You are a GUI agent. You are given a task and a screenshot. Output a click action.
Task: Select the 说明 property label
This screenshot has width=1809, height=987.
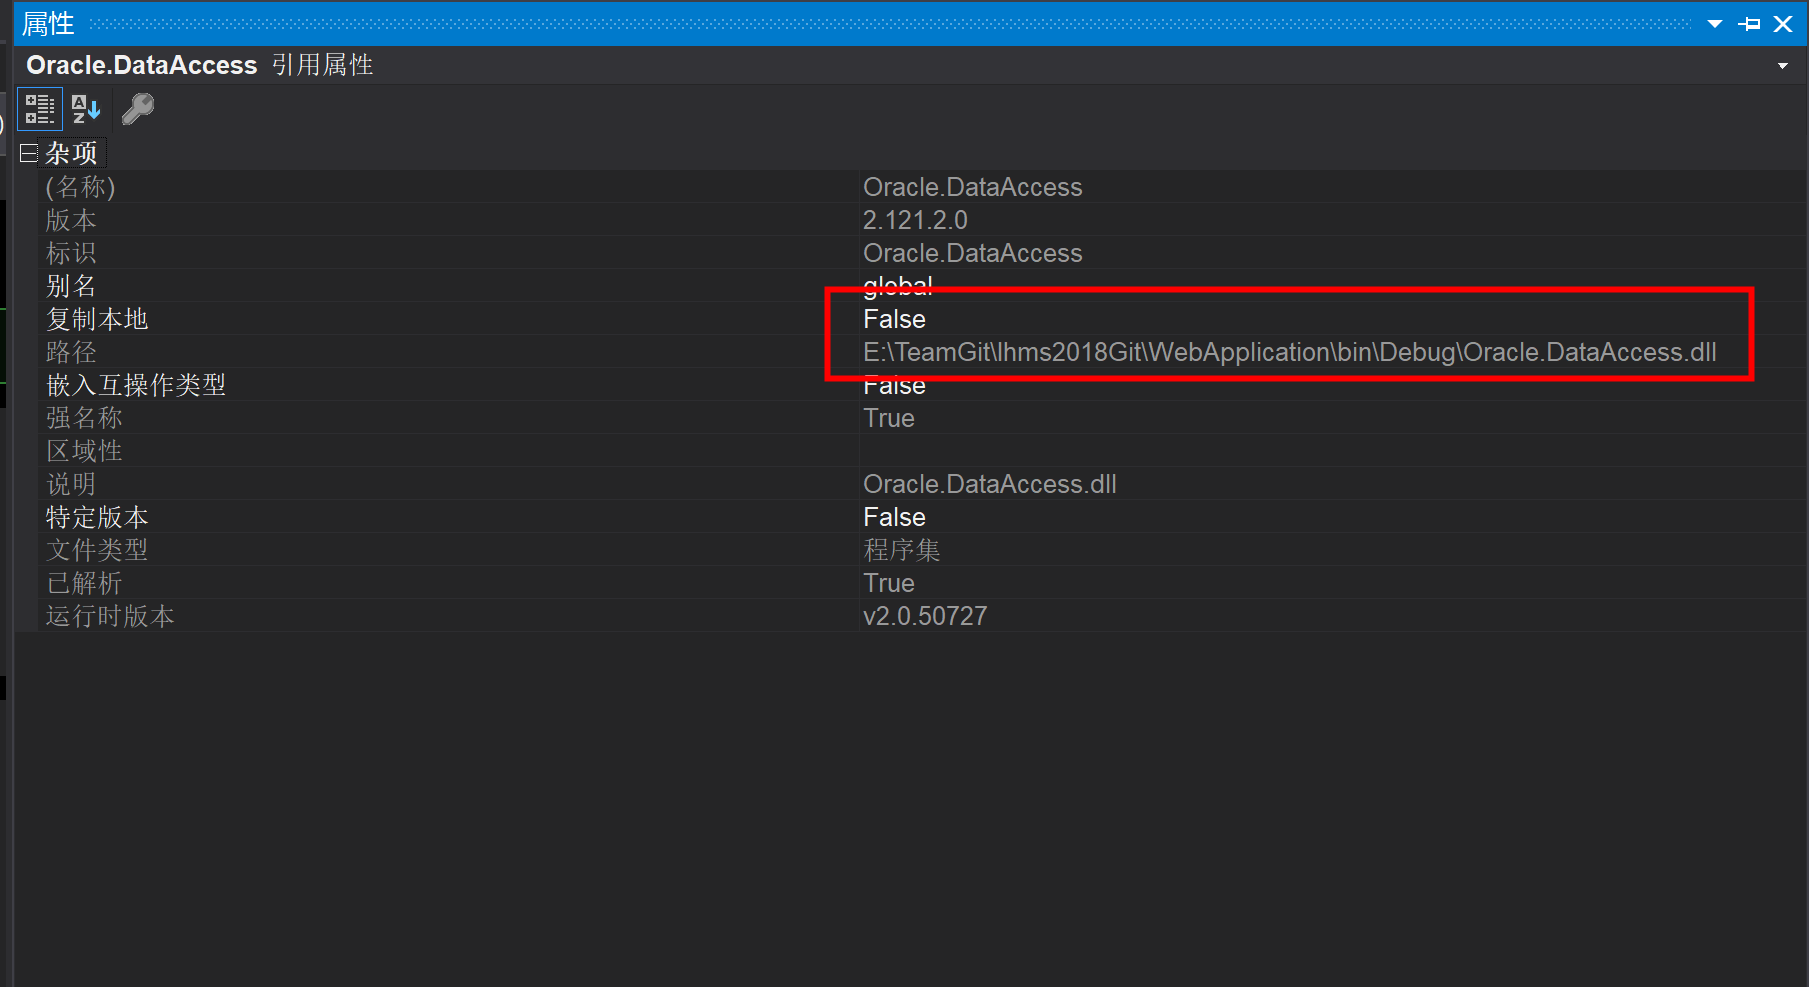pos(71,484)
